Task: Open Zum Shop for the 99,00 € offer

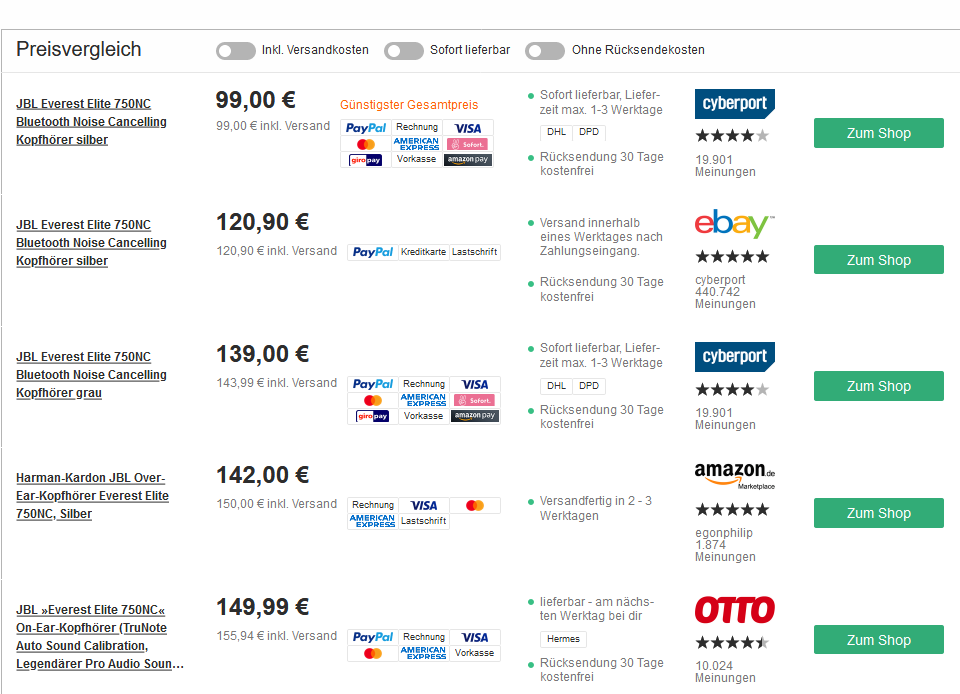Action: [878, 133]
